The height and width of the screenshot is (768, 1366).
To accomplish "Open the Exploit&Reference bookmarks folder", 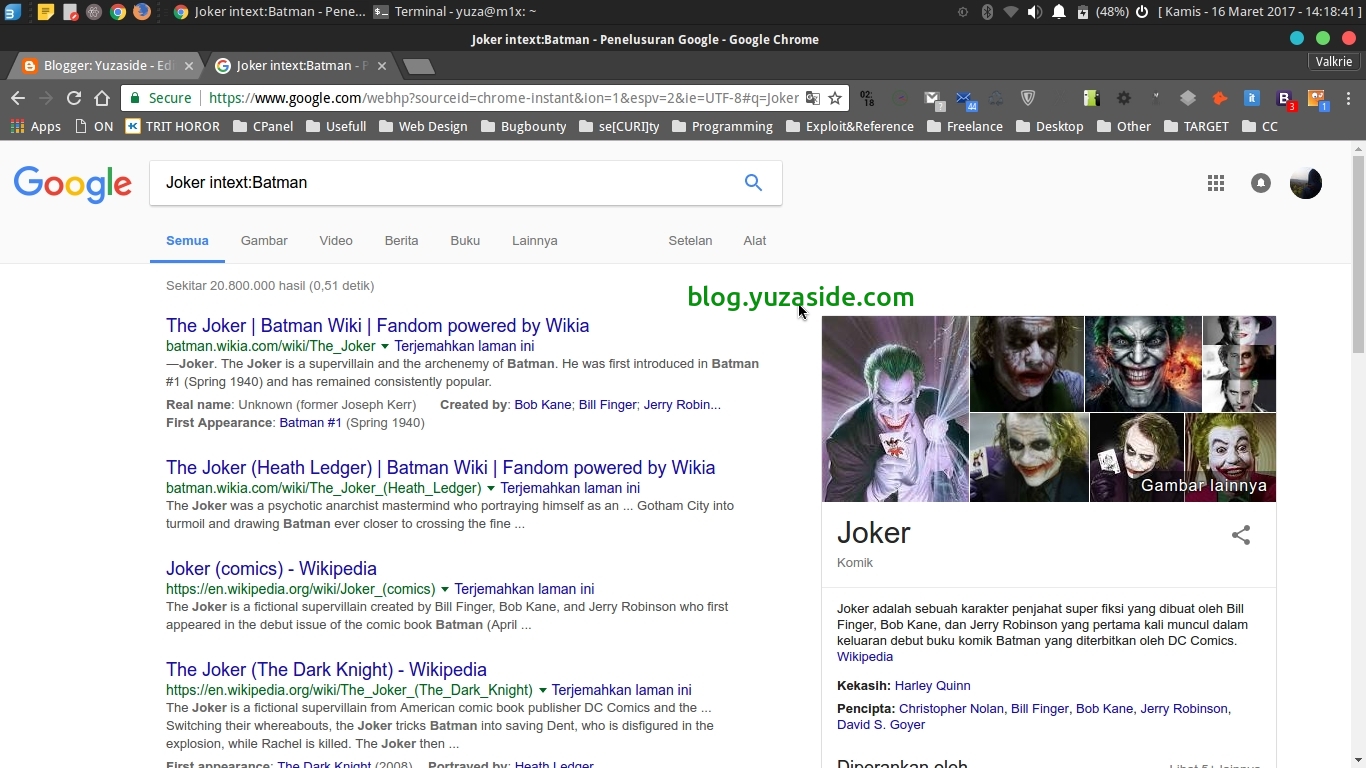I will (850, 126).
